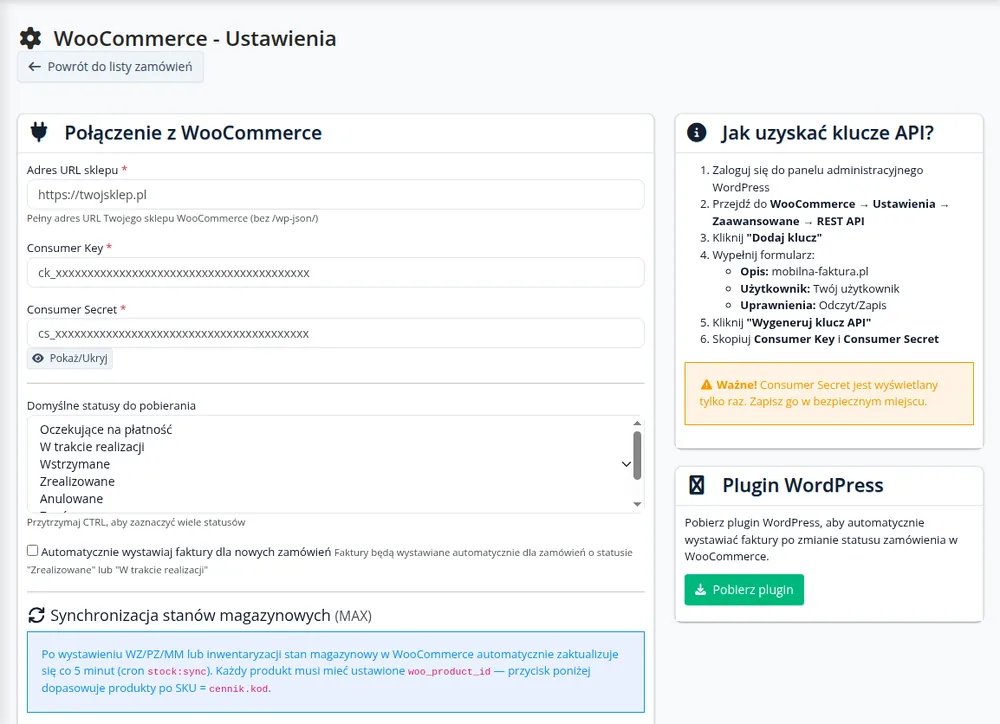Viewport: 1000px width, 724px height.
Task: Click the plug icon next to Połączenie z WooCommerce
Action: 39,132
